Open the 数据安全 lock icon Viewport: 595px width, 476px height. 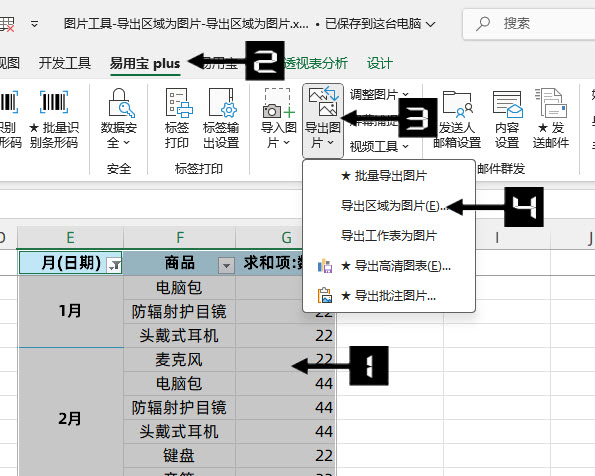[121, 102]
